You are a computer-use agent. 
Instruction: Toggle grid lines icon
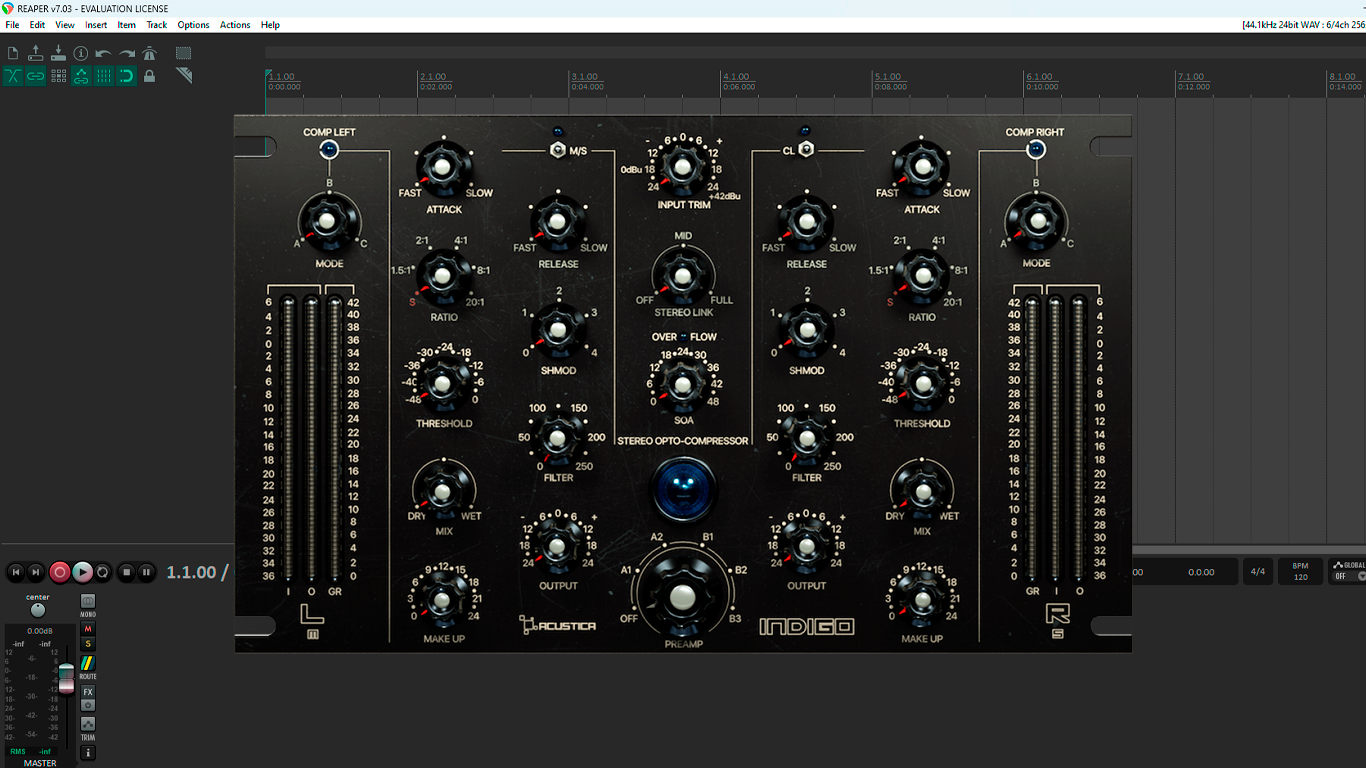point(104,76)
